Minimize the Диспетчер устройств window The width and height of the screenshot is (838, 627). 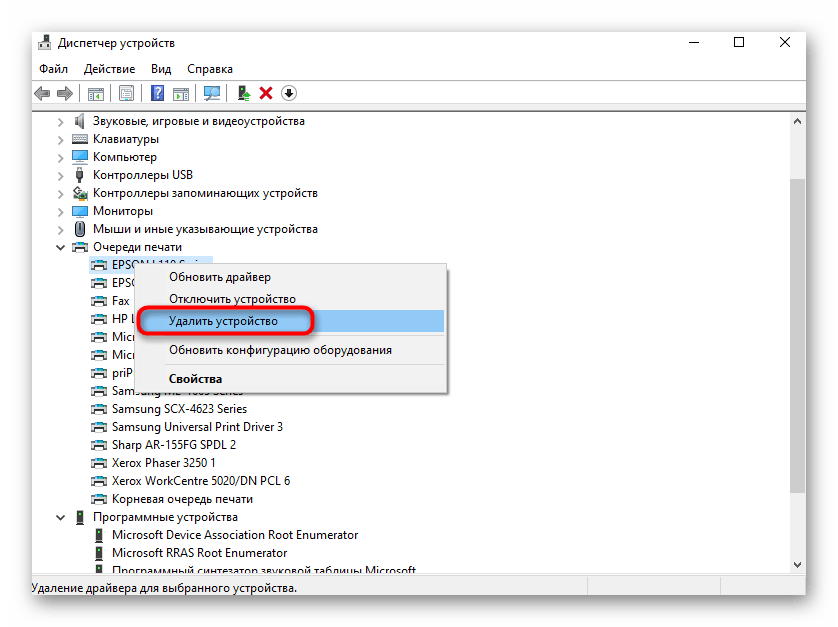coord(694,42)
